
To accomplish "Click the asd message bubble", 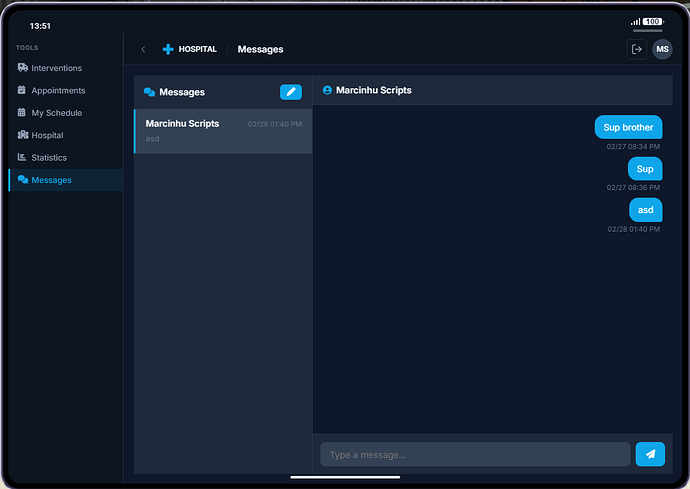I will 645,210.
